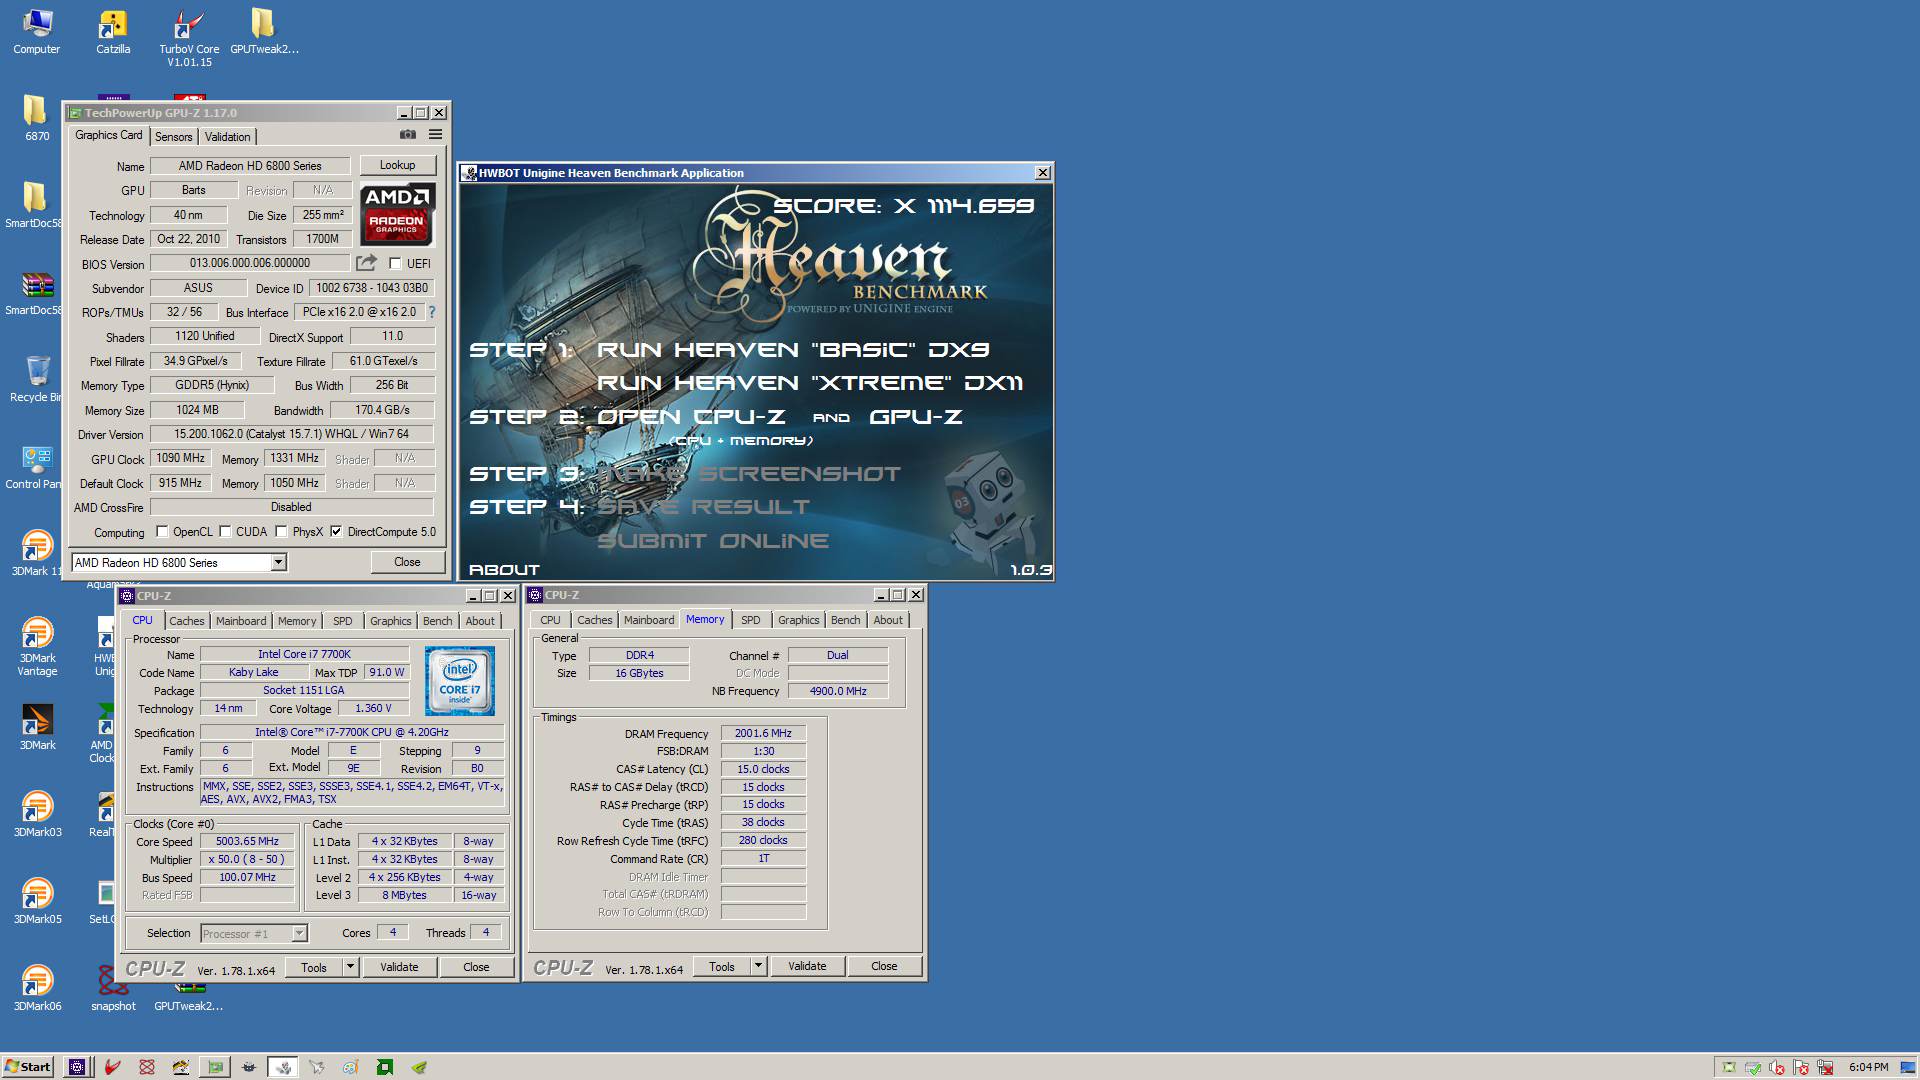Click the network disconnected tray icon
This screenshot has width=1920, height=1080.
[1825, 1067]
